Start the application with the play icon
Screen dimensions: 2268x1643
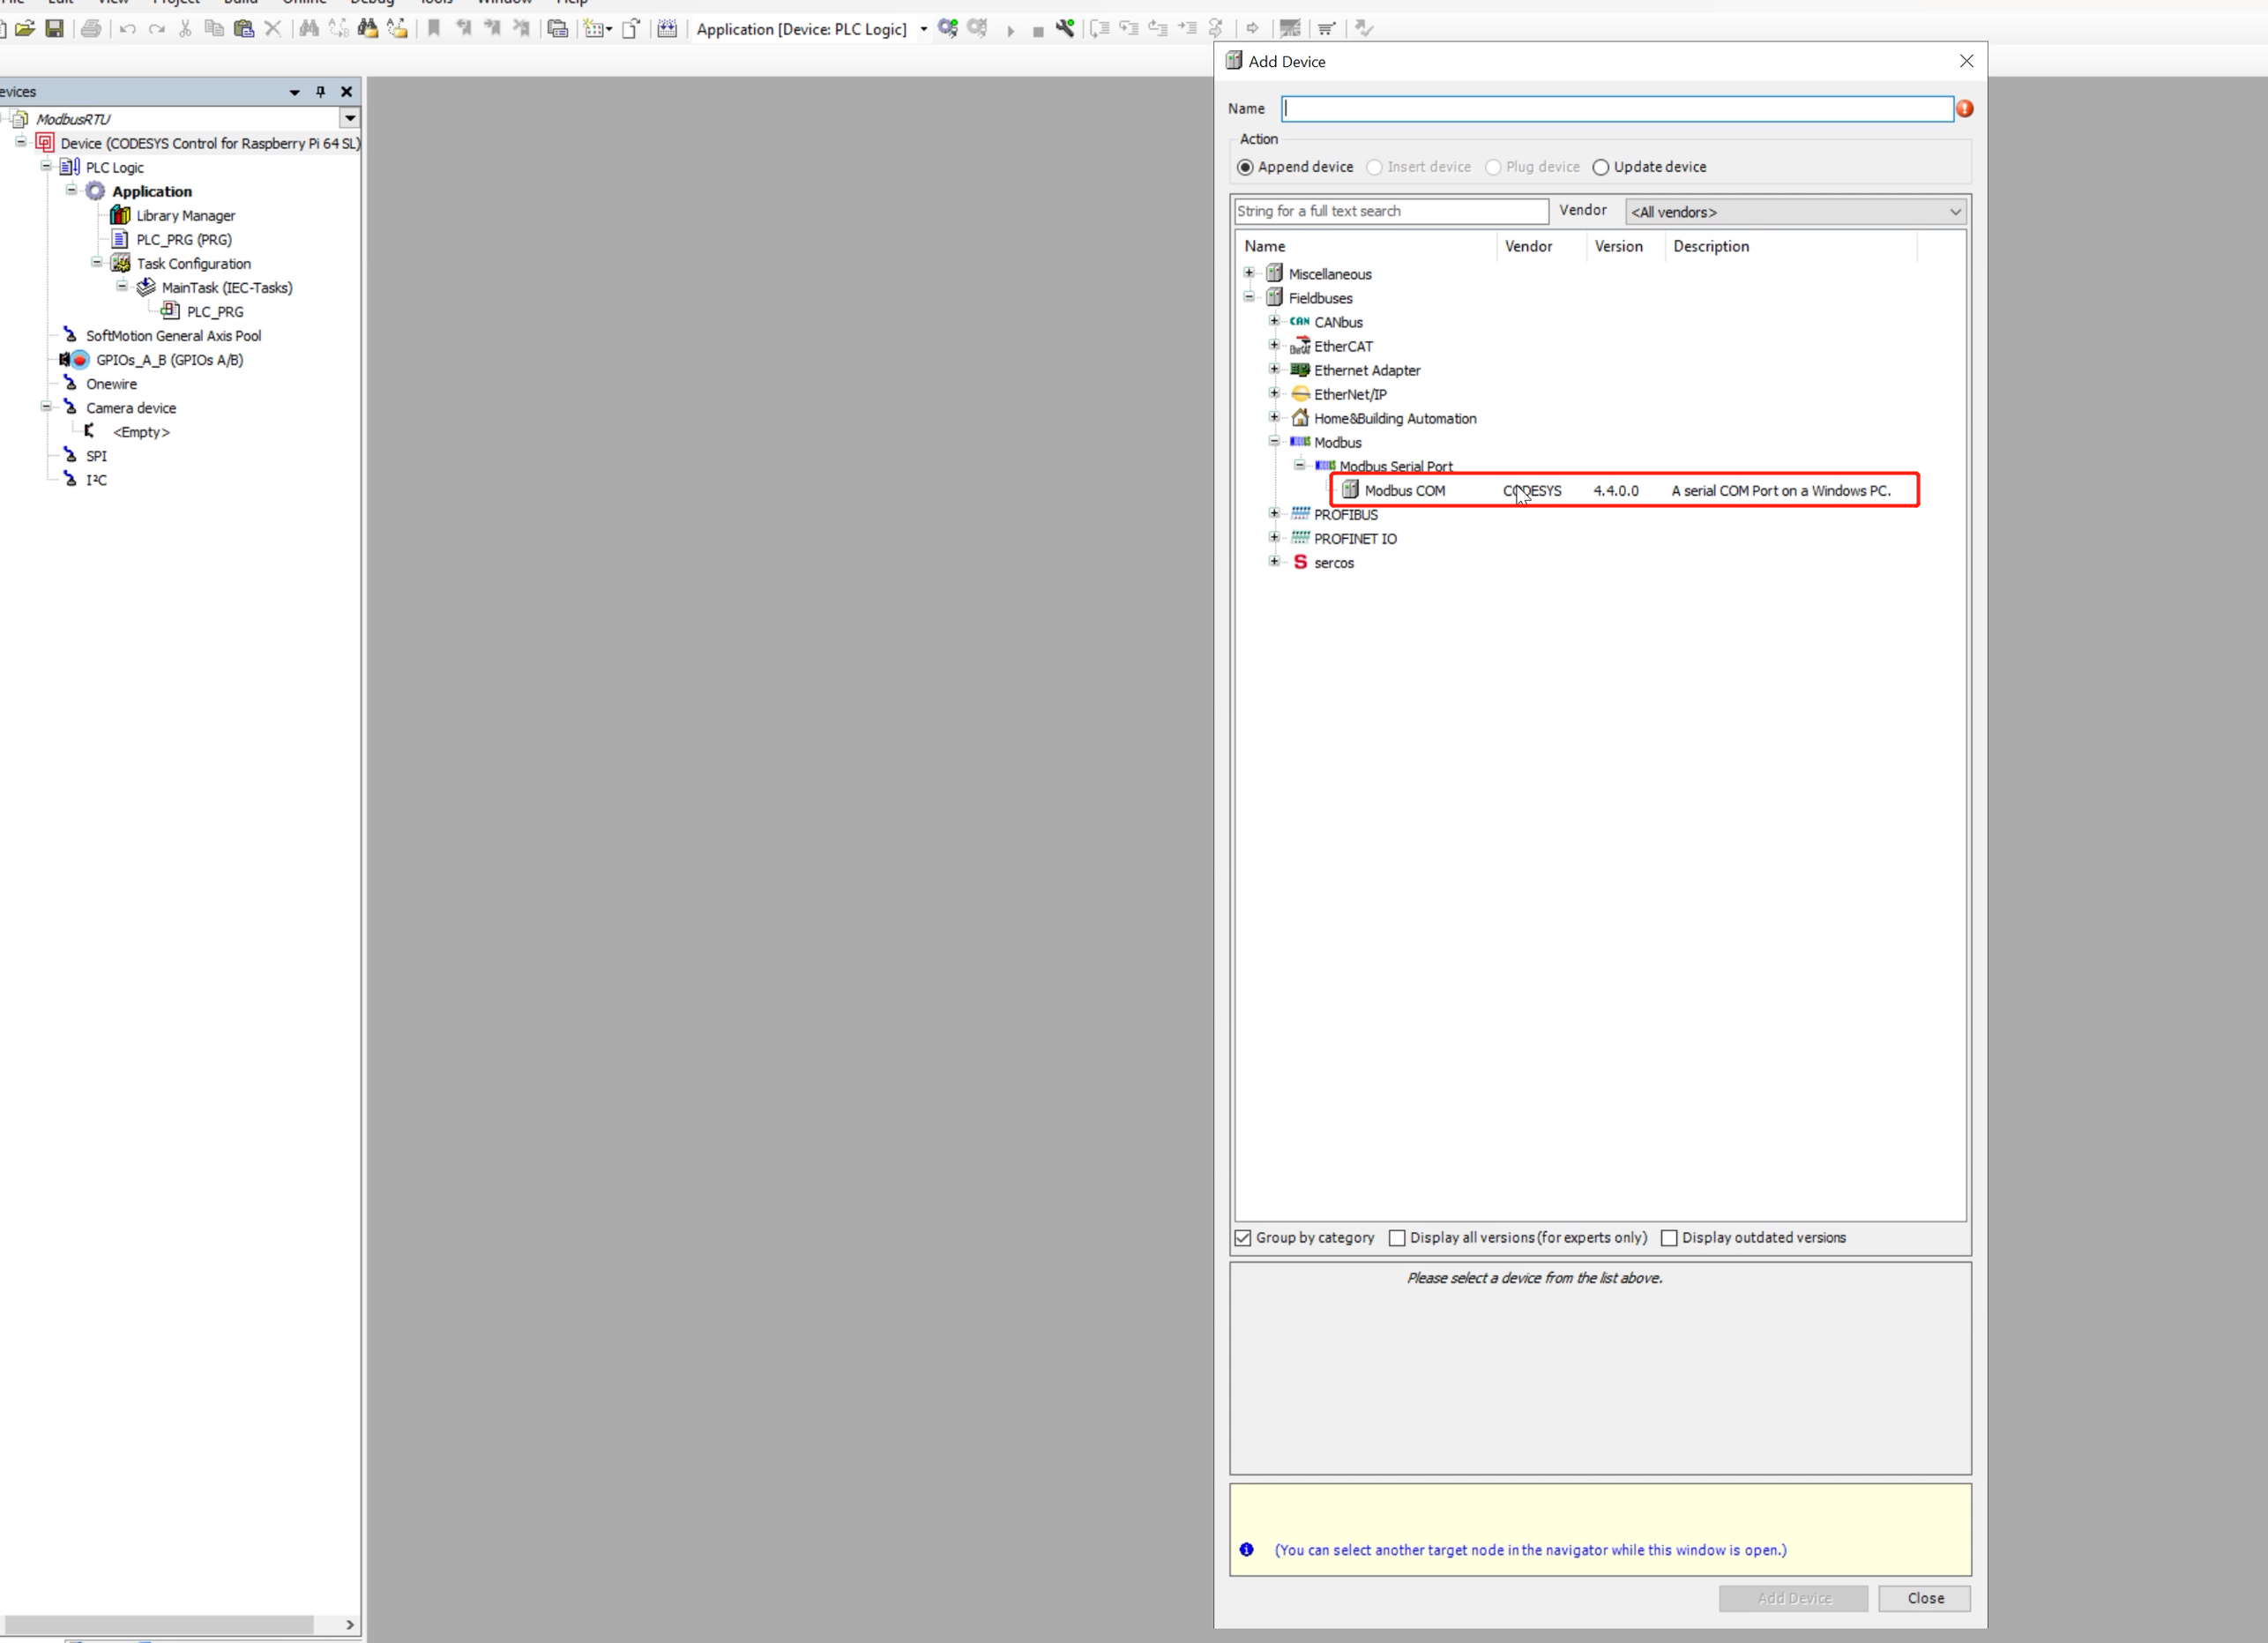click(x=1010, y=31)
